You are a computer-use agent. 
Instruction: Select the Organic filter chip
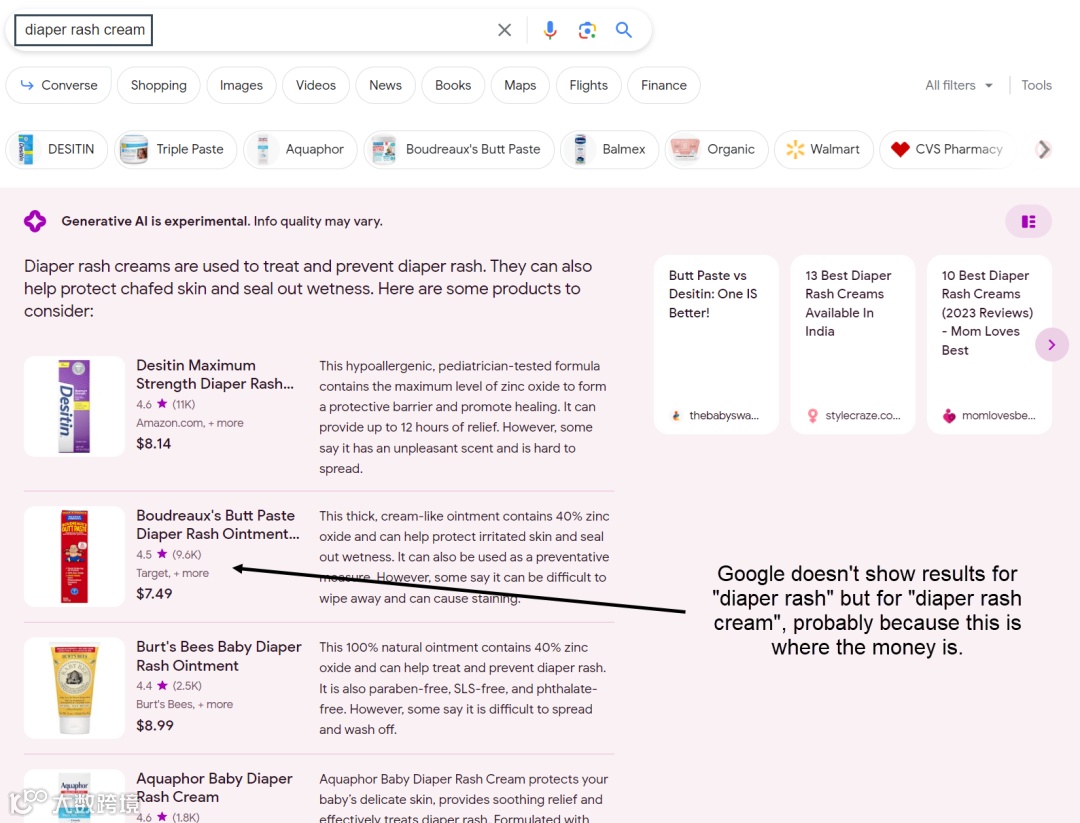point(716,149)
